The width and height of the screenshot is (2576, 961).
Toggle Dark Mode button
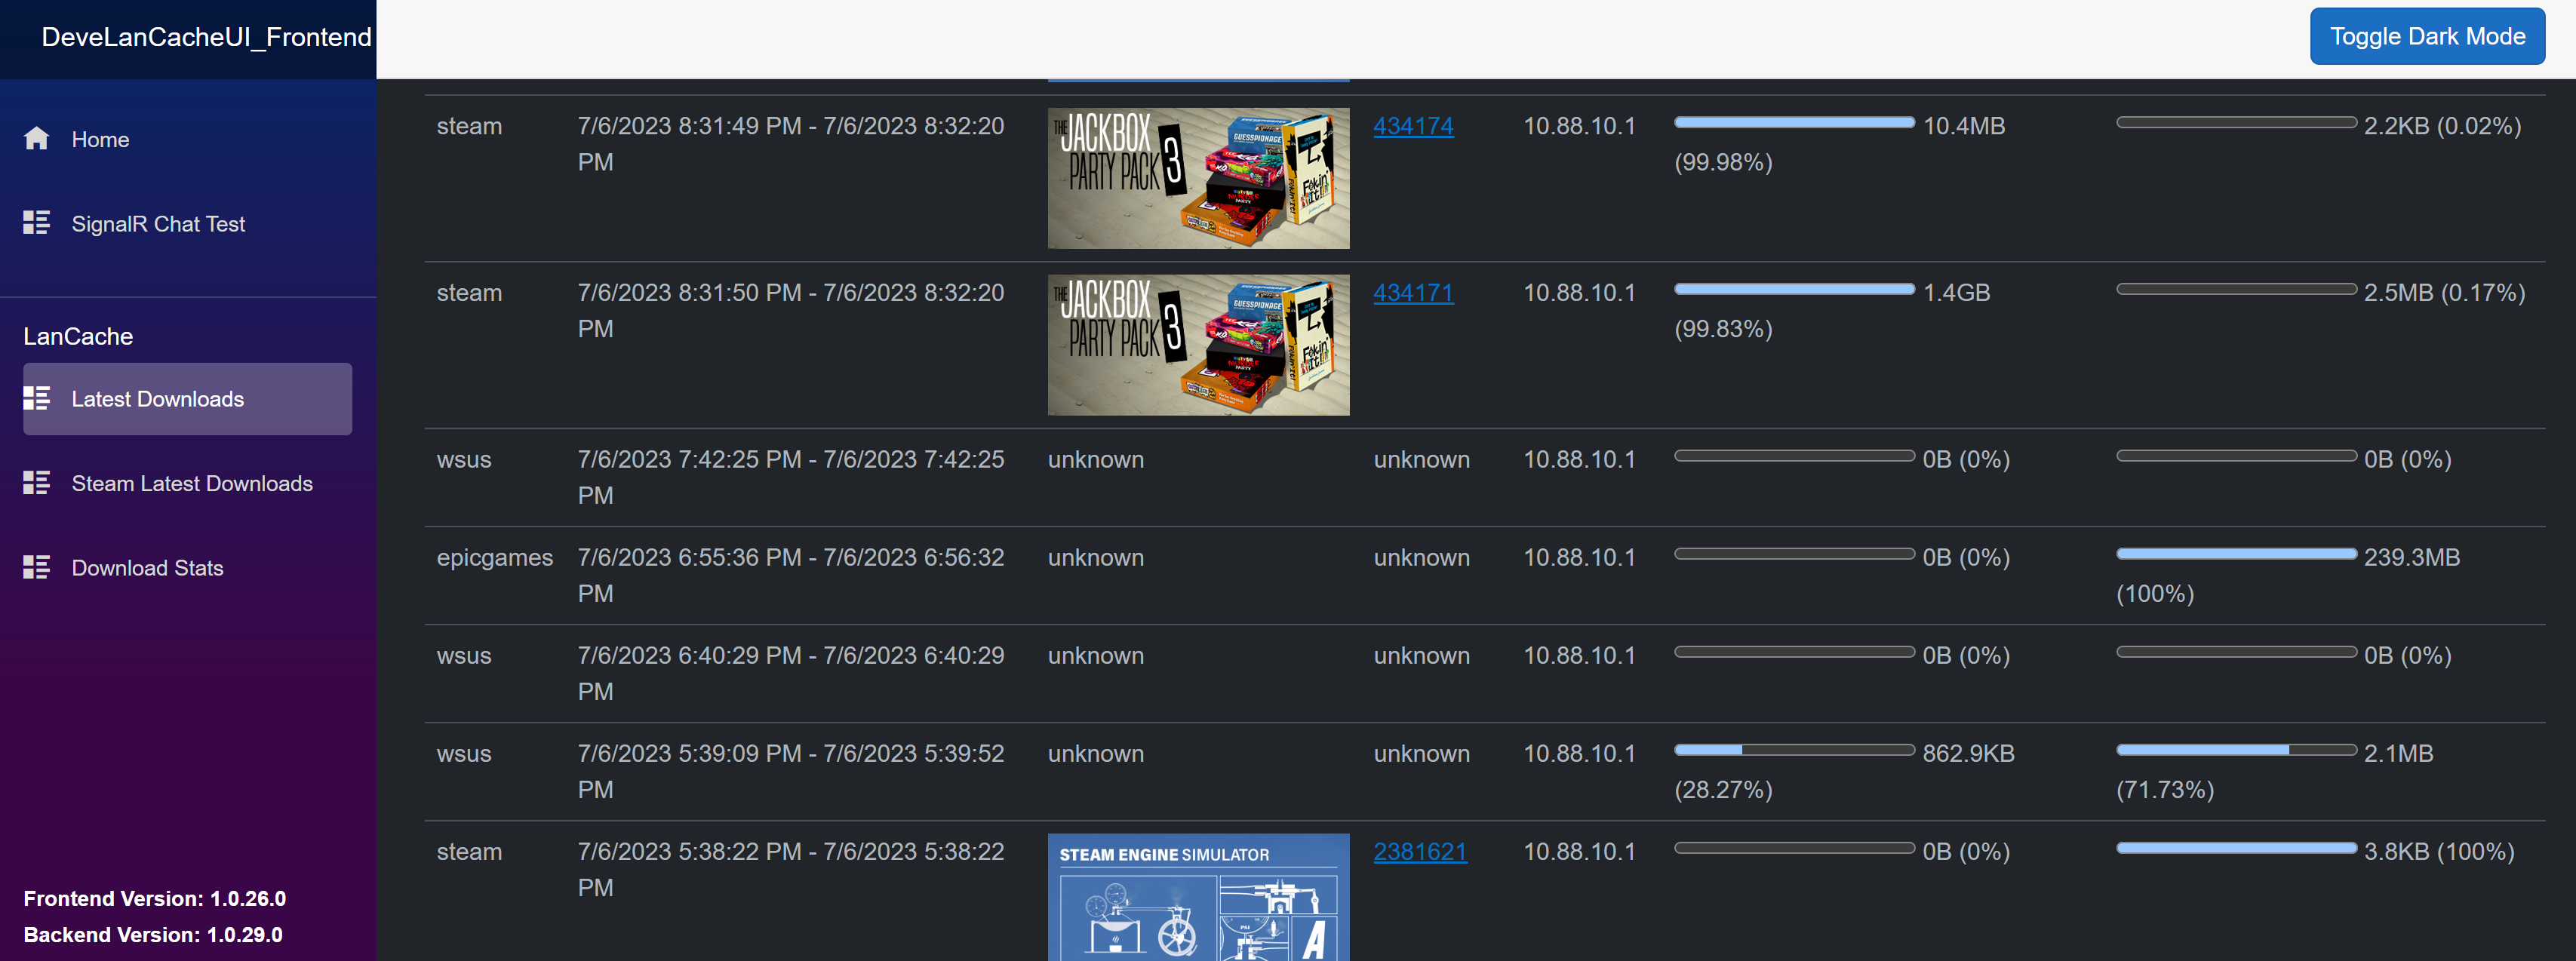tap(2427, 36)
